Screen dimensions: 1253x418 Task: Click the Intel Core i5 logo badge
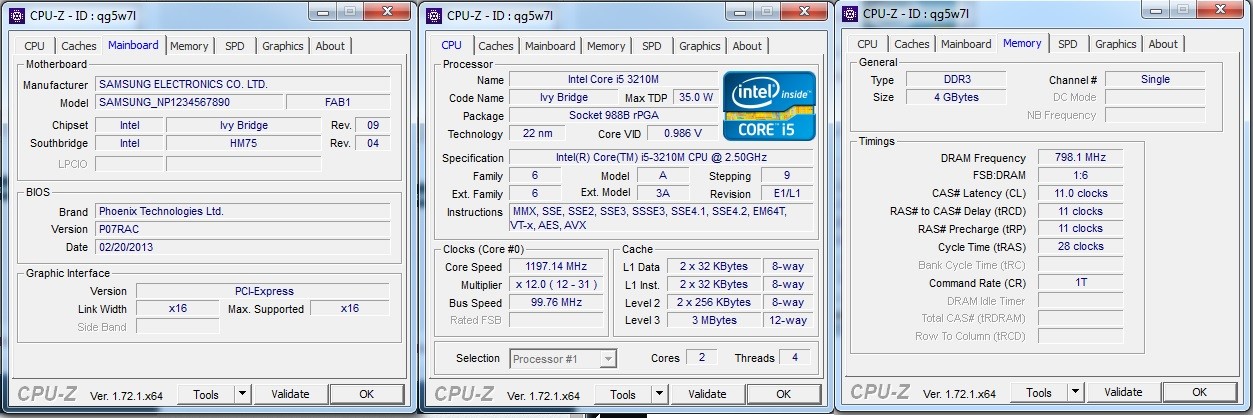(770, 105)
